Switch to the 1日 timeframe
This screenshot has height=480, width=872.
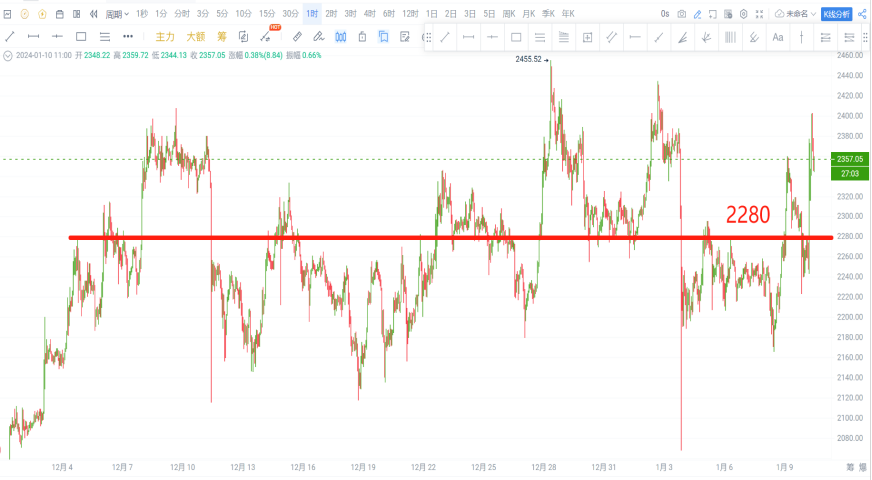point(432,14)
